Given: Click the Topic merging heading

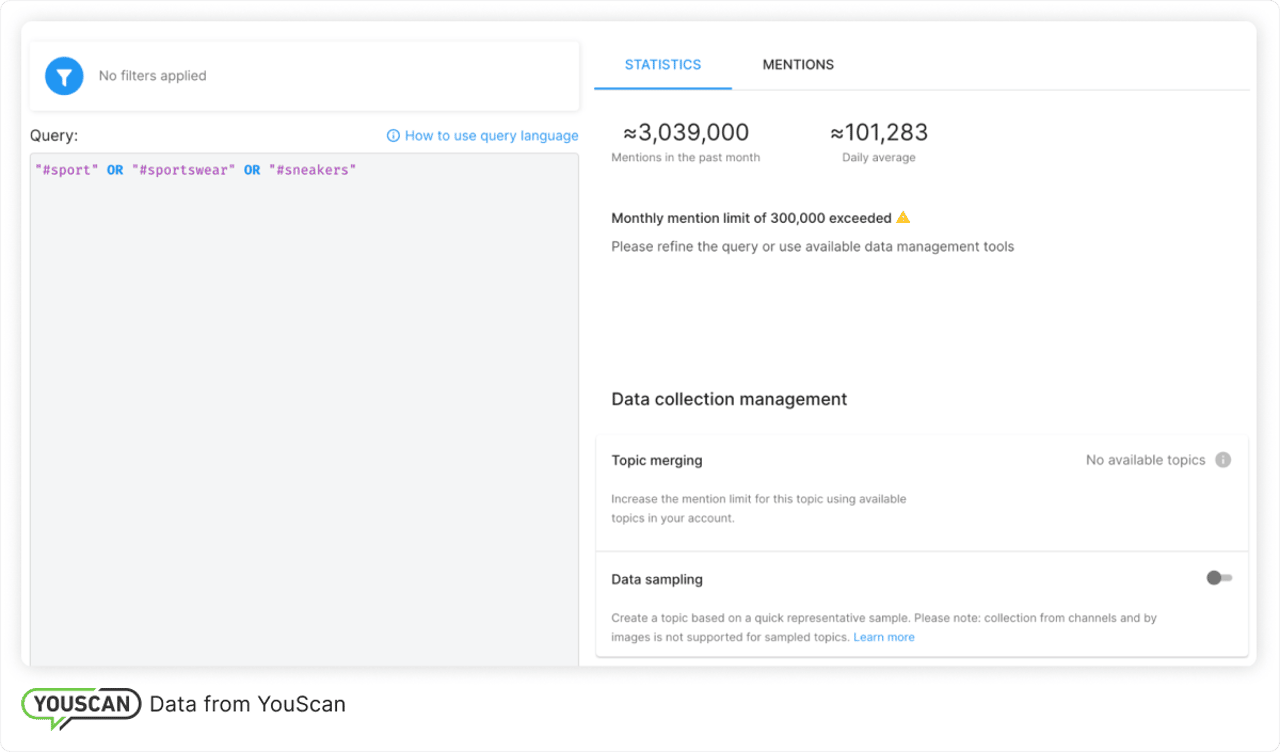Looking at the screenshot, I should point(657,460).
